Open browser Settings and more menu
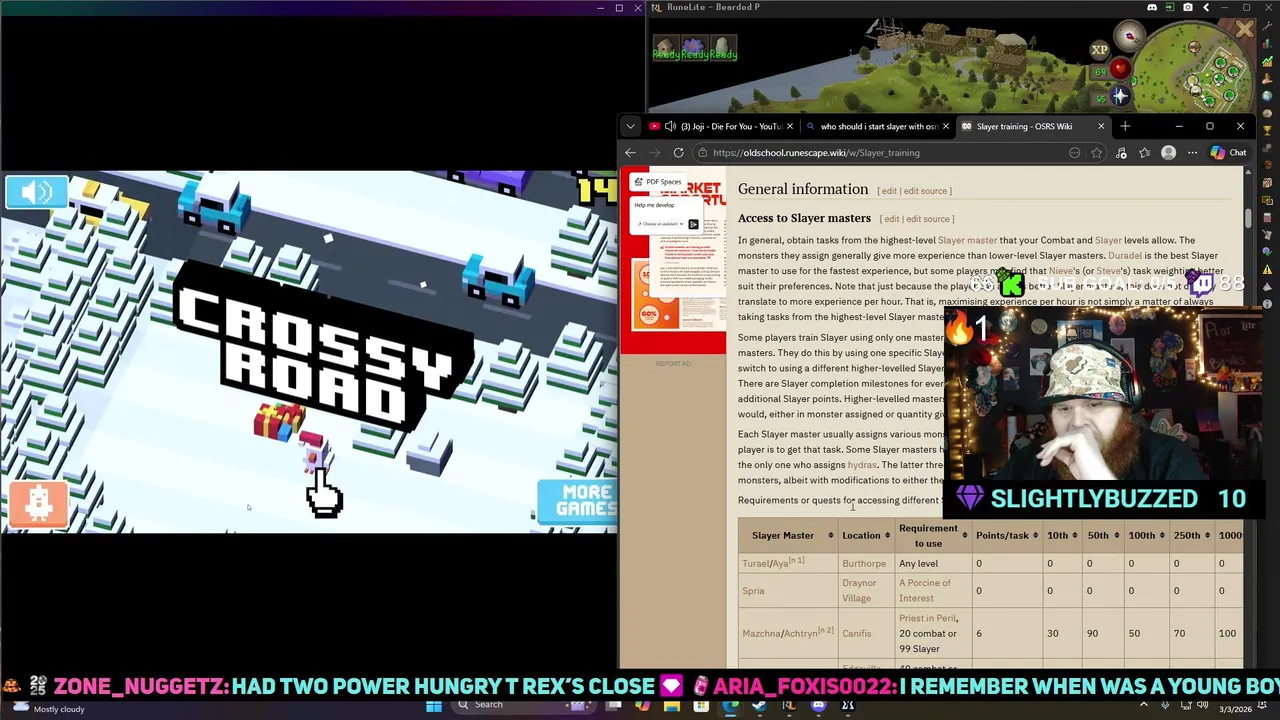Image resolution: width=1280 pixels, height=720 pixels. (x=1193, y=153)
